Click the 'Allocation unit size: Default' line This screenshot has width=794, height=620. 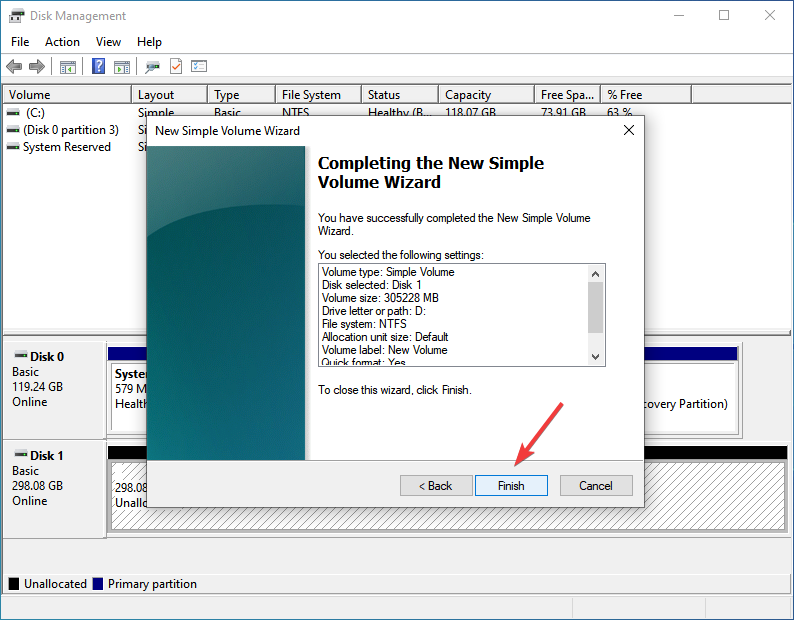tap(385, 337)
